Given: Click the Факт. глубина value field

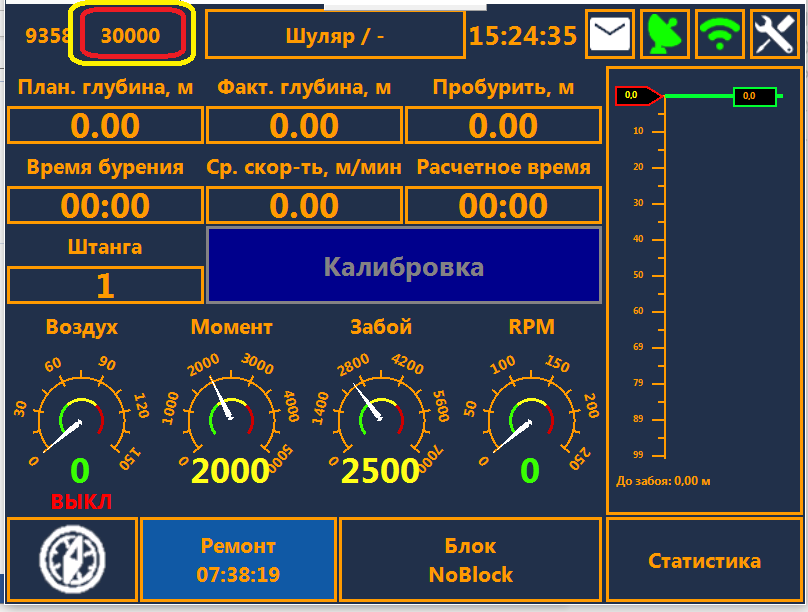Looking at the screenshot, I should (x=304, y=126).
